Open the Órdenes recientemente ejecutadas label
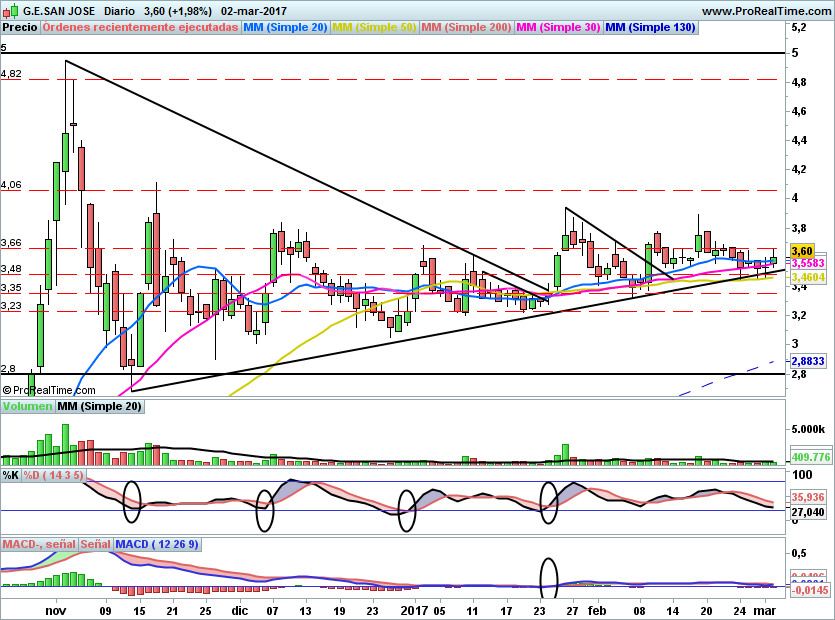 pyautogui.click(x=140, y=28)
